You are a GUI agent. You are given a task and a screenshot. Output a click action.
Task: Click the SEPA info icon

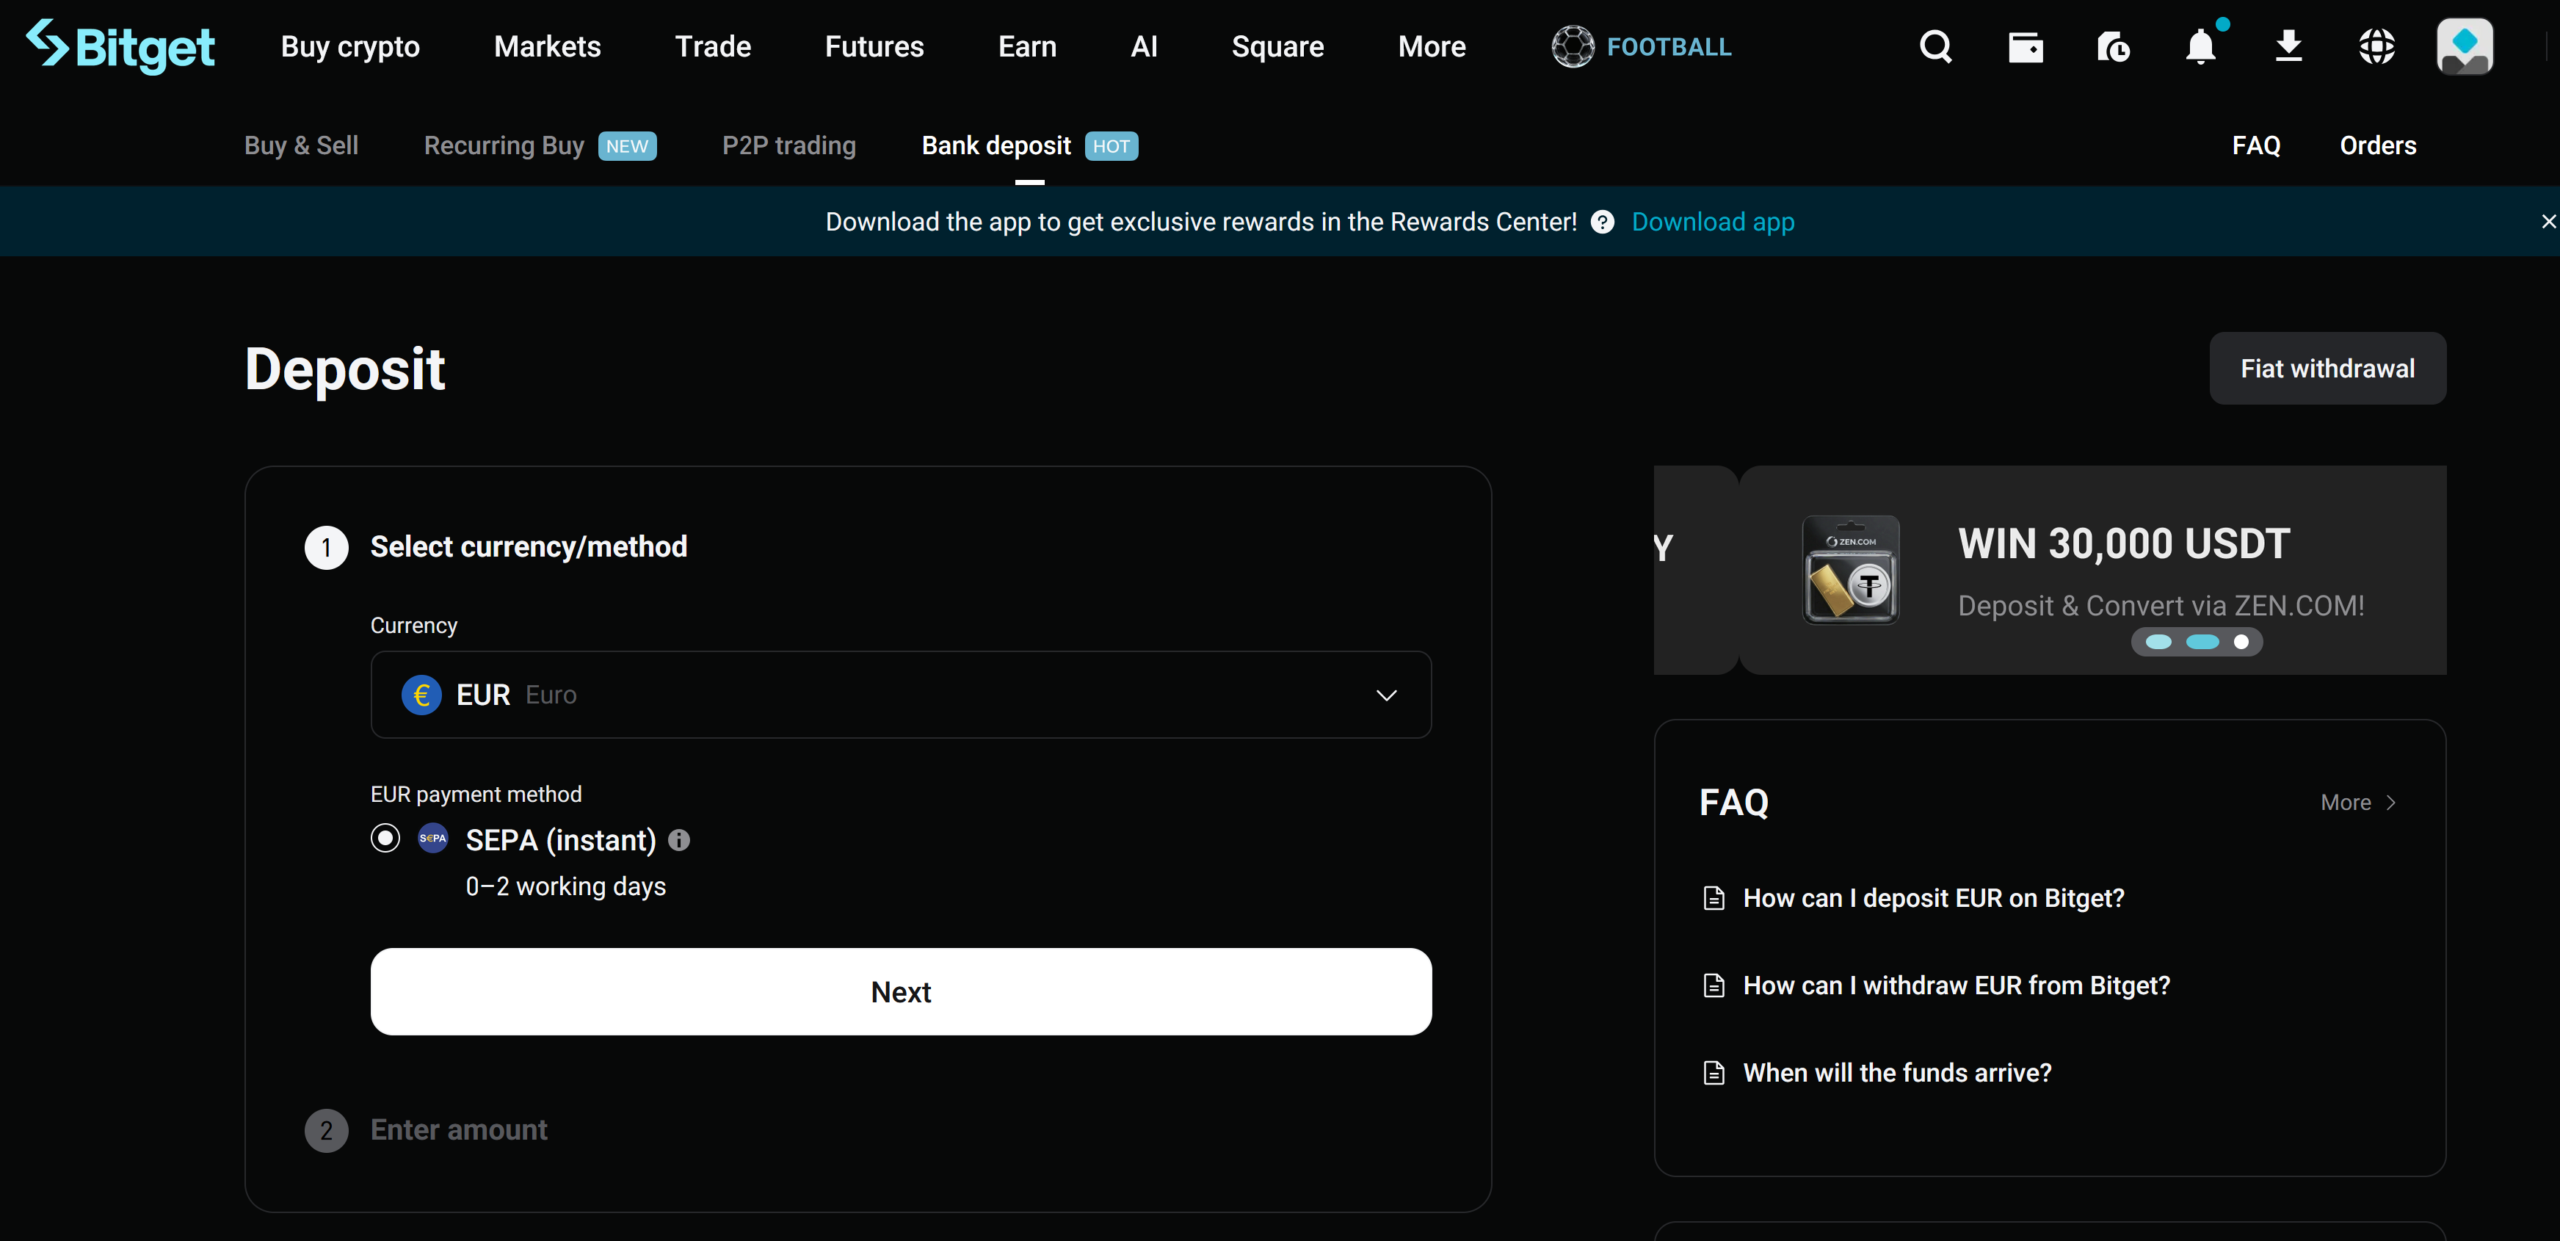tap(679, 840)
